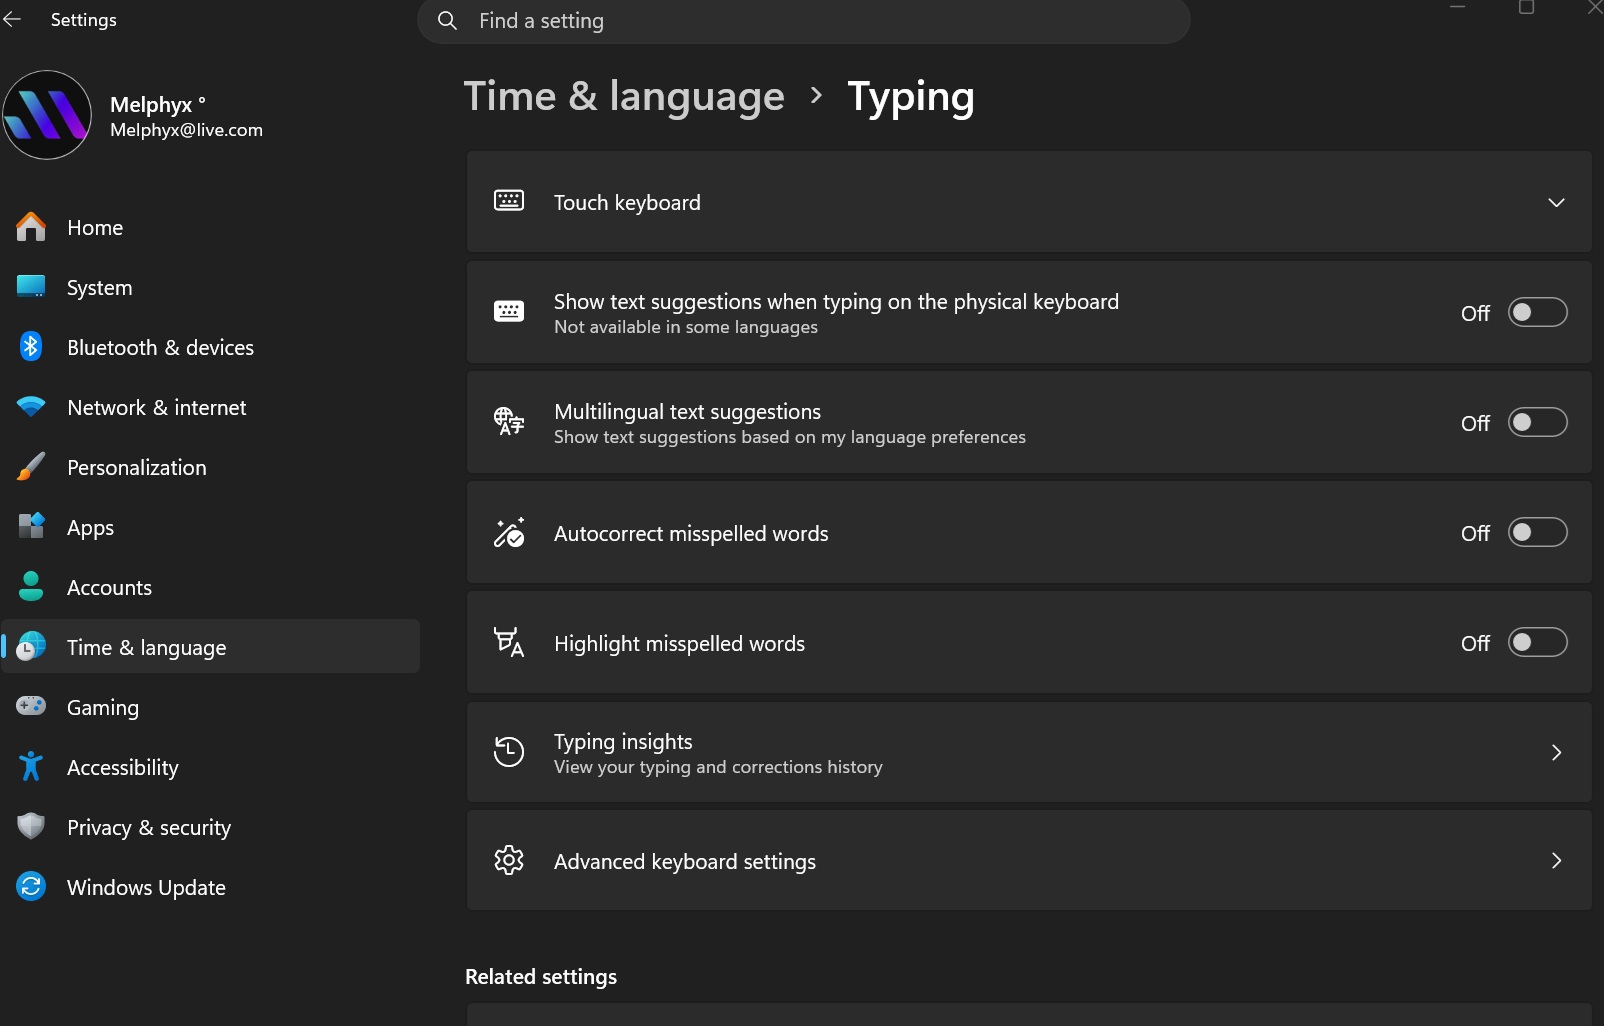Enable Multilingual text suggestions switch

click(1537, 422)
